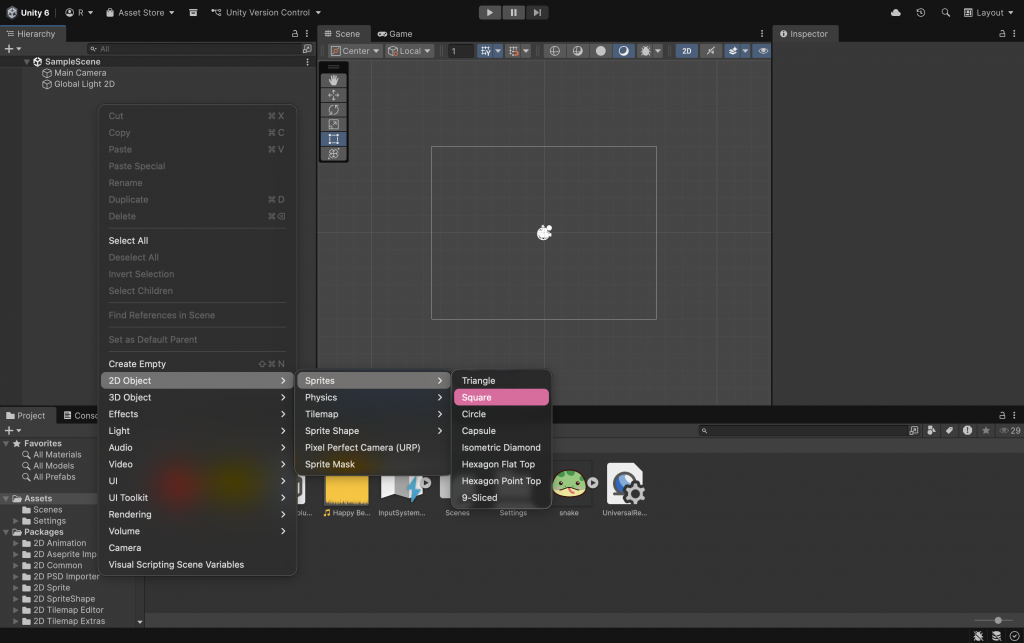1024x643 pixels.
Task: Click the Play button
Action: coord(489,12)
